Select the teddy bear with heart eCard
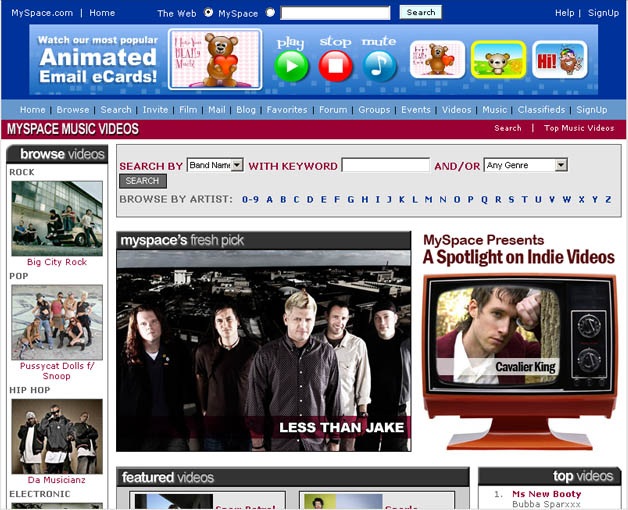 point(228,59)
